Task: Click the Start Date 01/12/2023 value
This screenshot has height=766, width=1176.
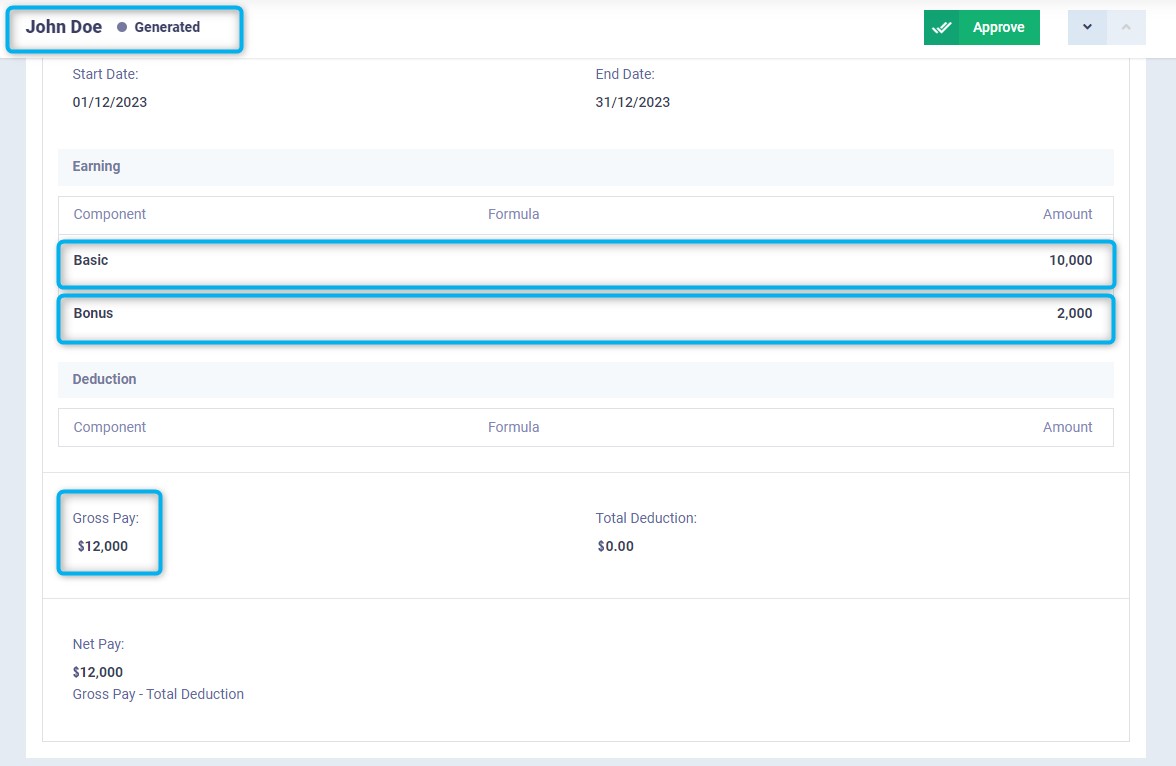Action: click(x=110, y=102)
